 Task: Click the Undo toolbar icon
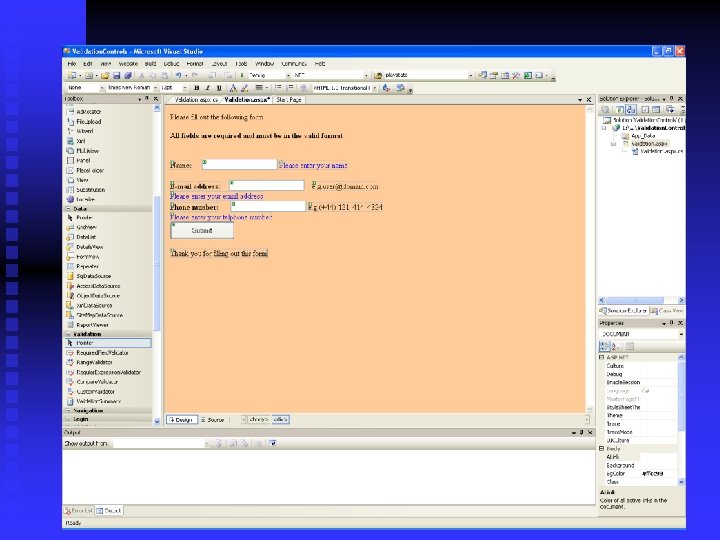178,75
